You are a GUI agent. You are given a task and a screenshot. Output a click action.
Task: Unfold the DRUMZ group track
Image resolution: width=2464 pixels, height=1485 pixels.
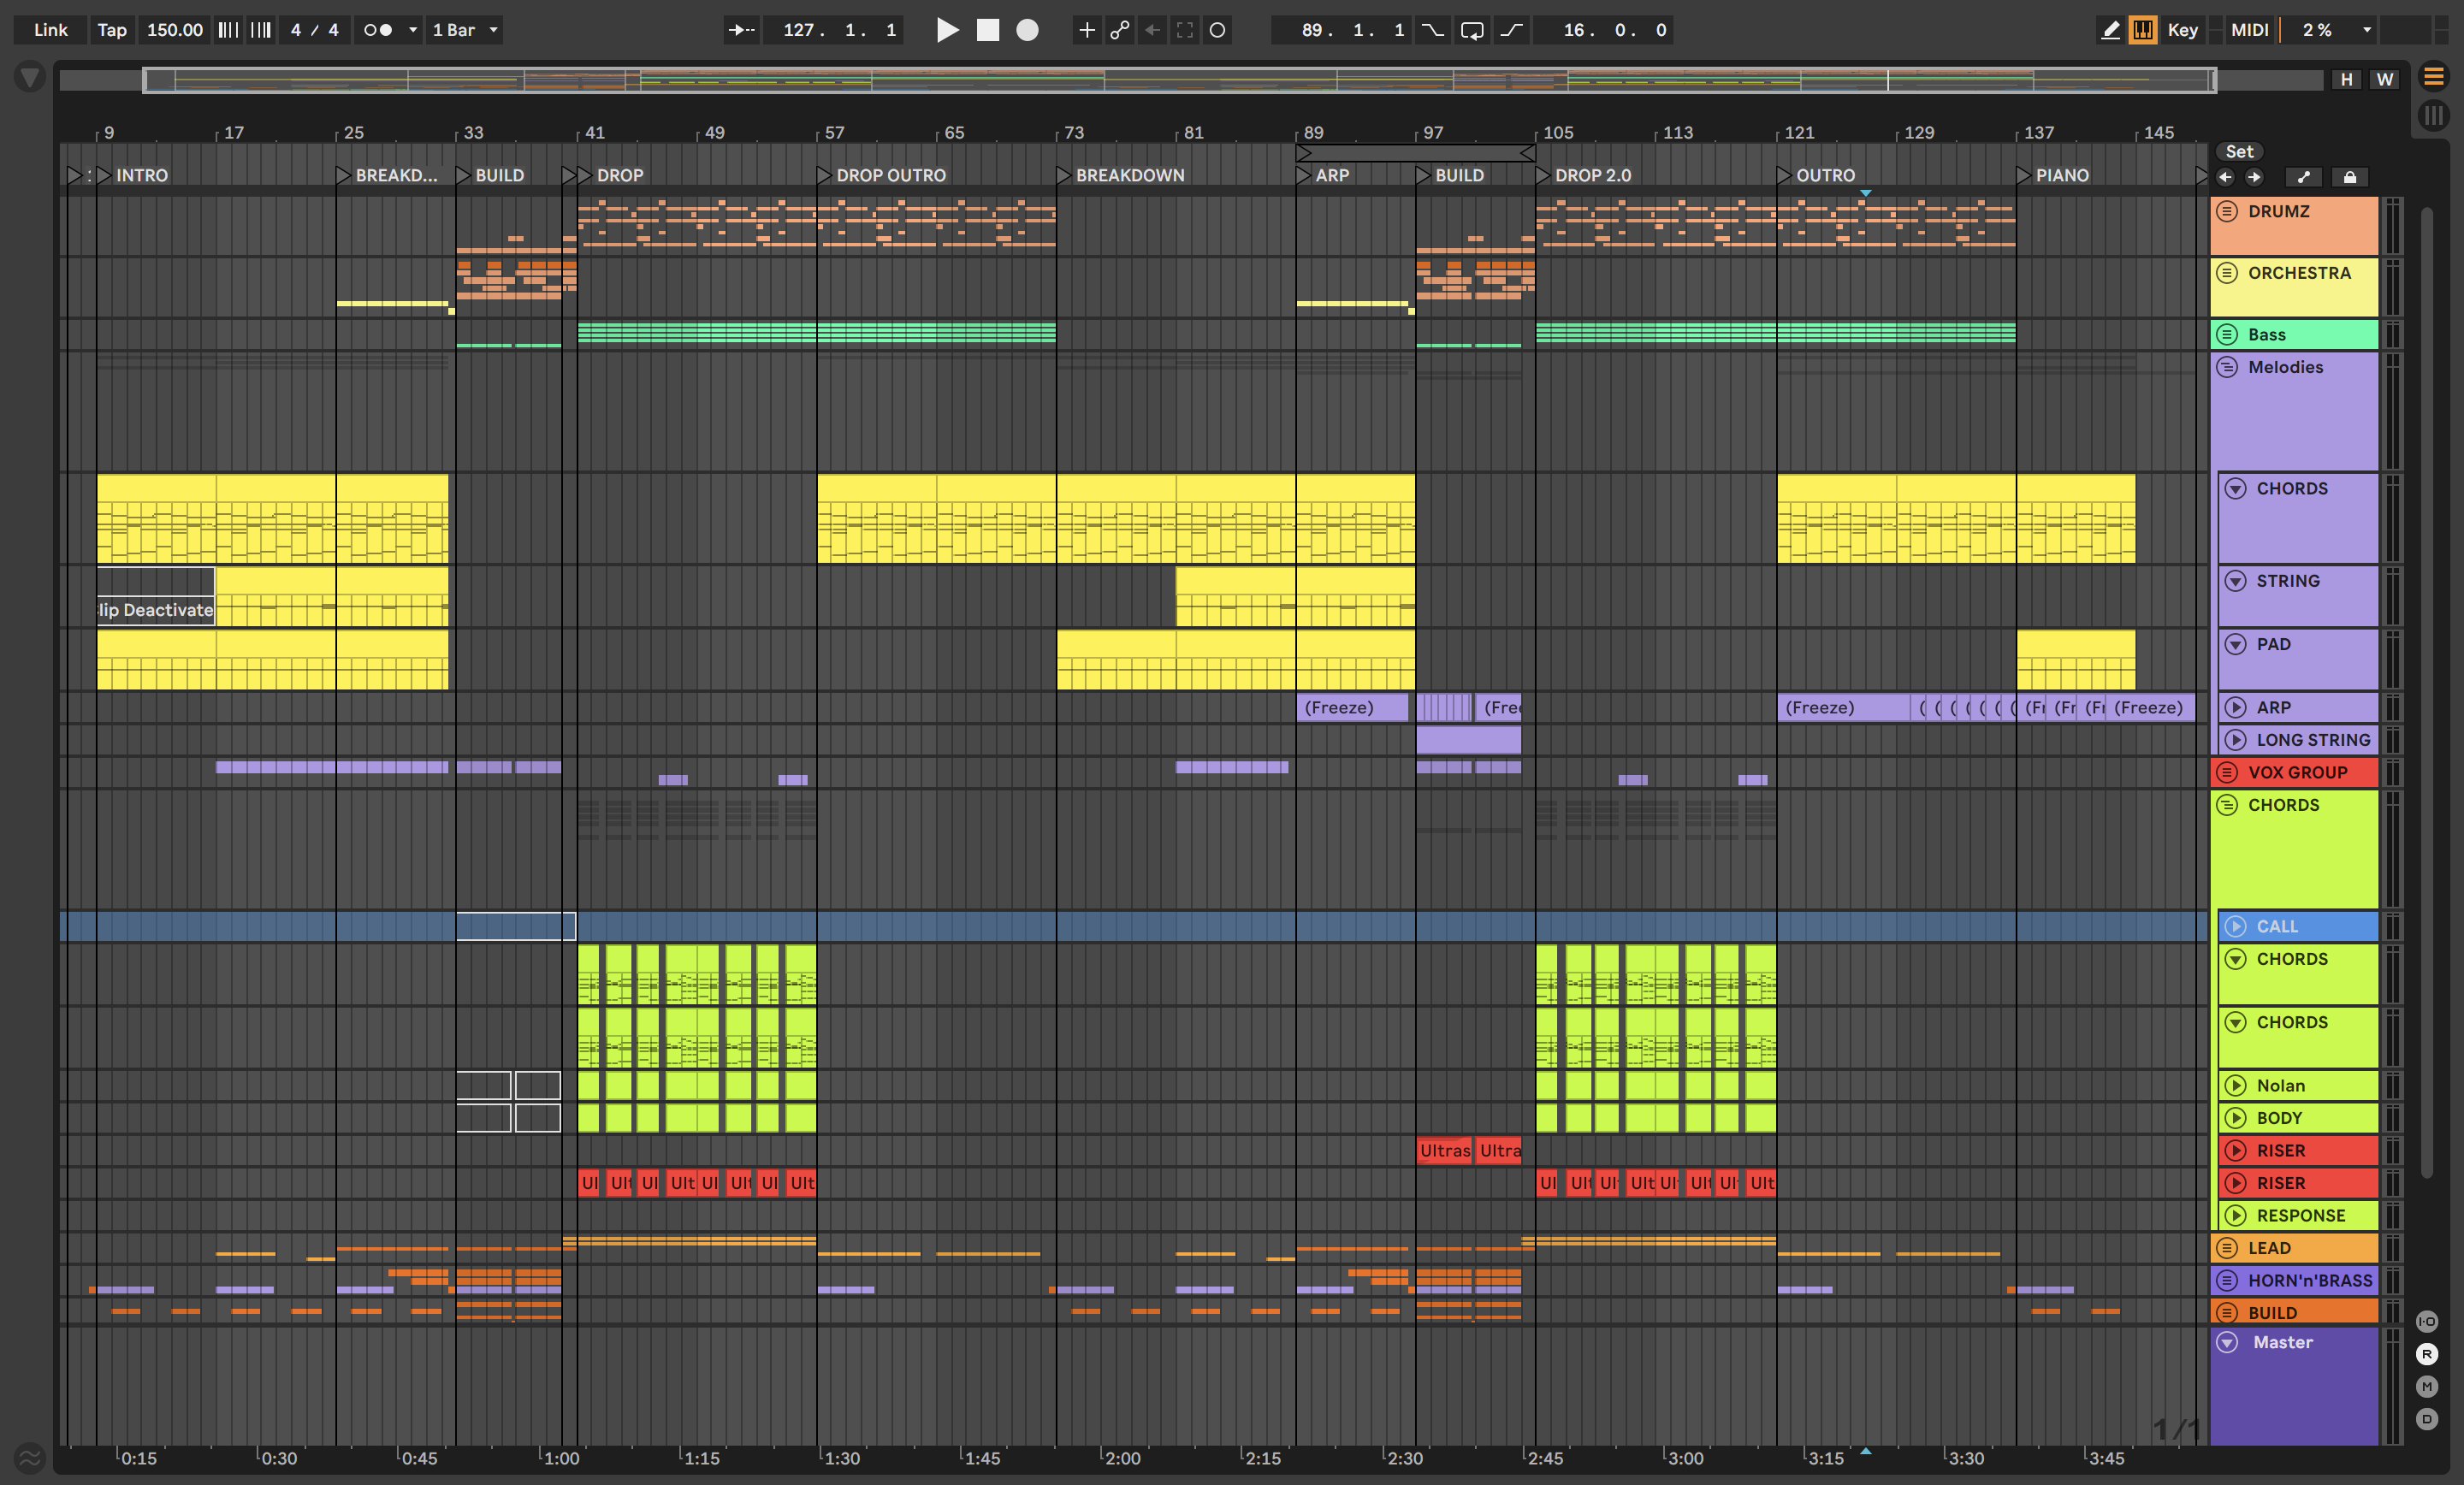coord(2227,211)
